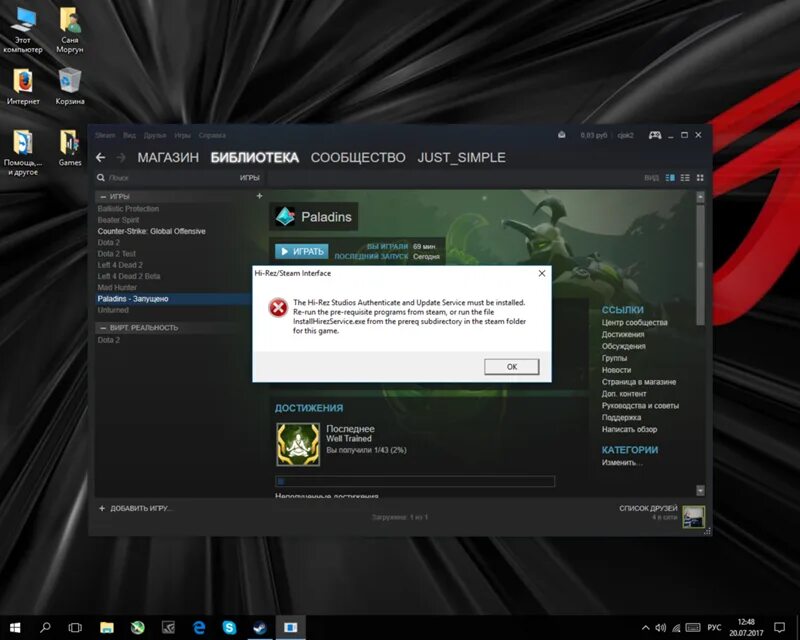Click the plus icon beside ИГРЫ category
The width and height of the screenshot is (800, 640).
pyautogui.click(x=259, y=196)
